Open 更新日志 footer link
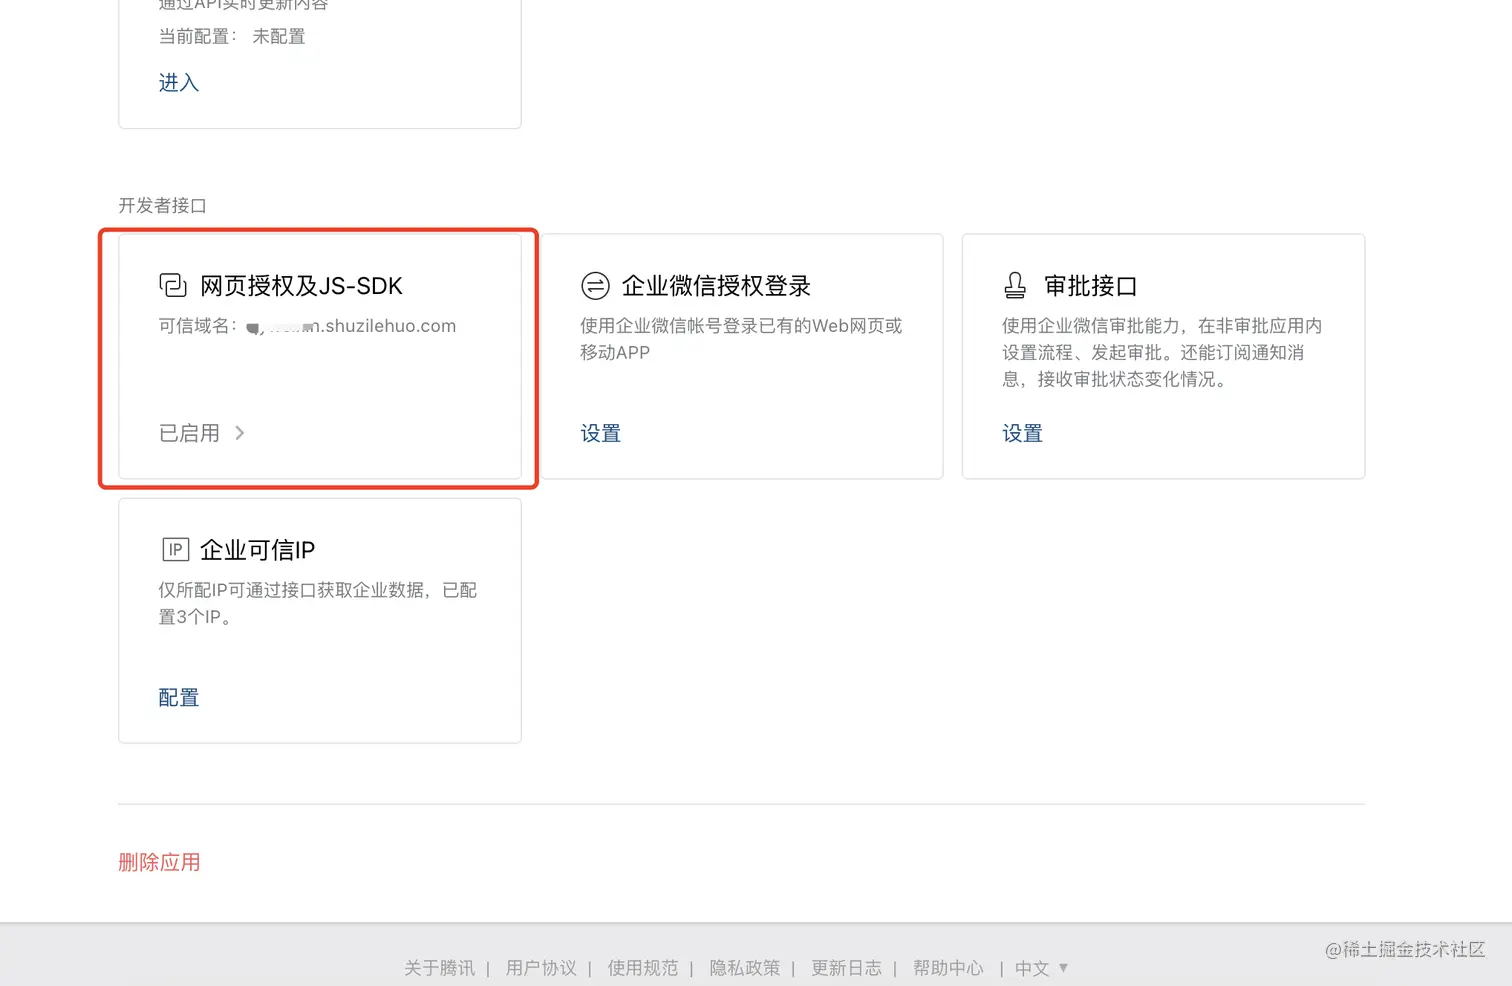The width and height of the screenshot is (1512, 986). [x=847, y=968]
